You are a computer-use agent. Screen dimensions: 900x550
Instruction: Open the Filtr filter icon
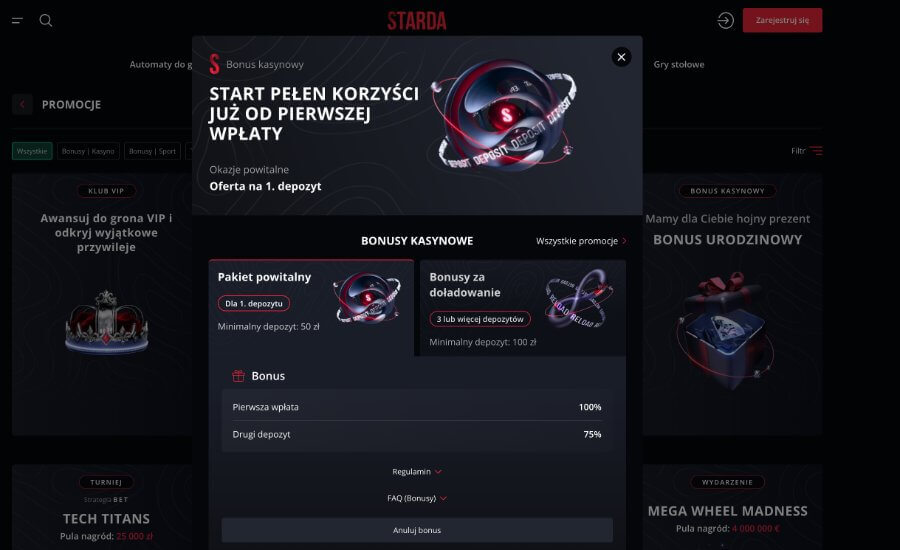pyautogui.click(x=816, y=151)
